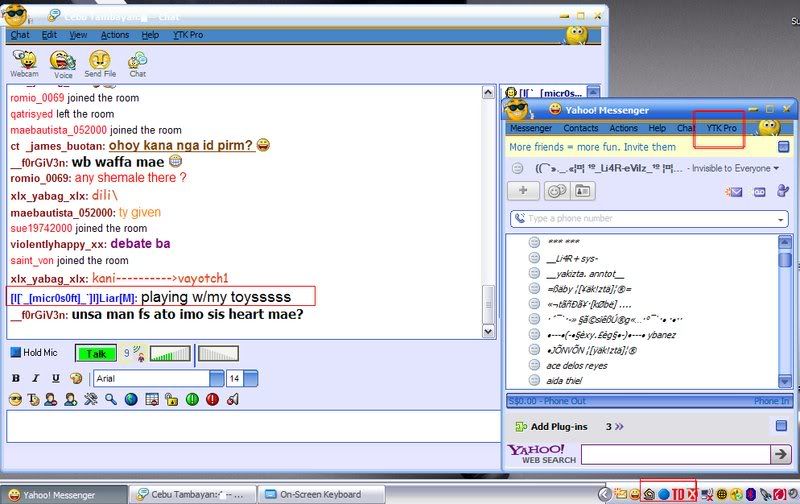Open Send File in the chat toolbar
Viewport: 800px width, 504px height.
pos(100,64)
